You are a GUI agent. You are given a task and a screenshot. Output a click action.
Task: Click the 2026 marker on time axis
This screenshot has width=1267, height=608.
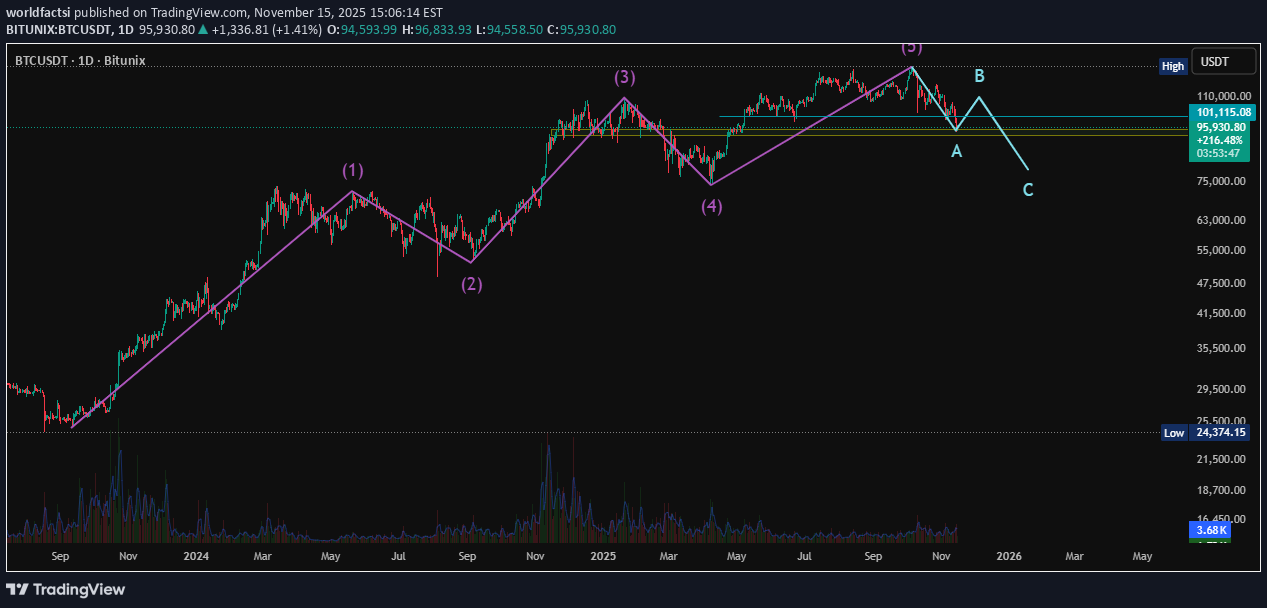click(1009, 555)
